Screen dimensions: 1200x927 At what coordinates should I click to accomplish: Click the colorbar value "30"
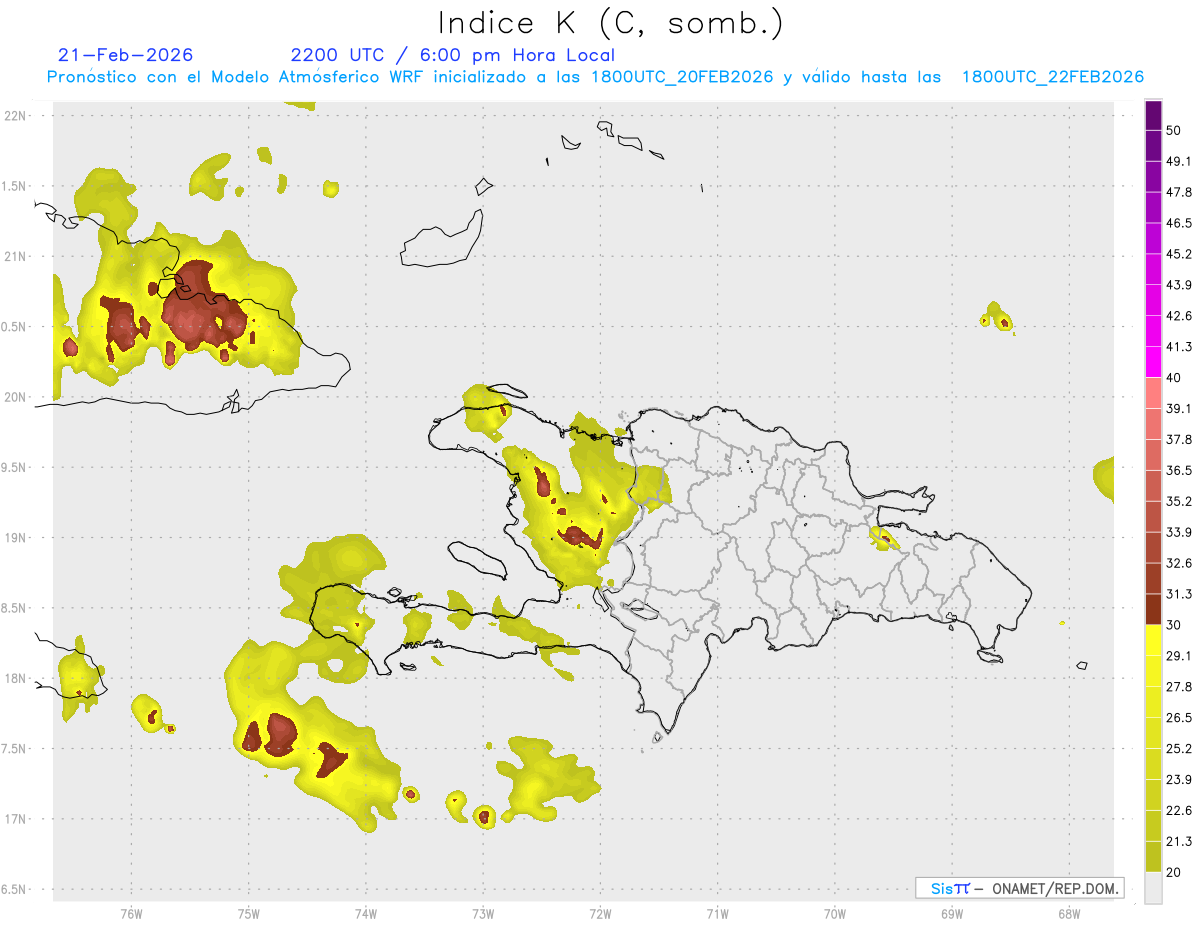[1174, 625]
